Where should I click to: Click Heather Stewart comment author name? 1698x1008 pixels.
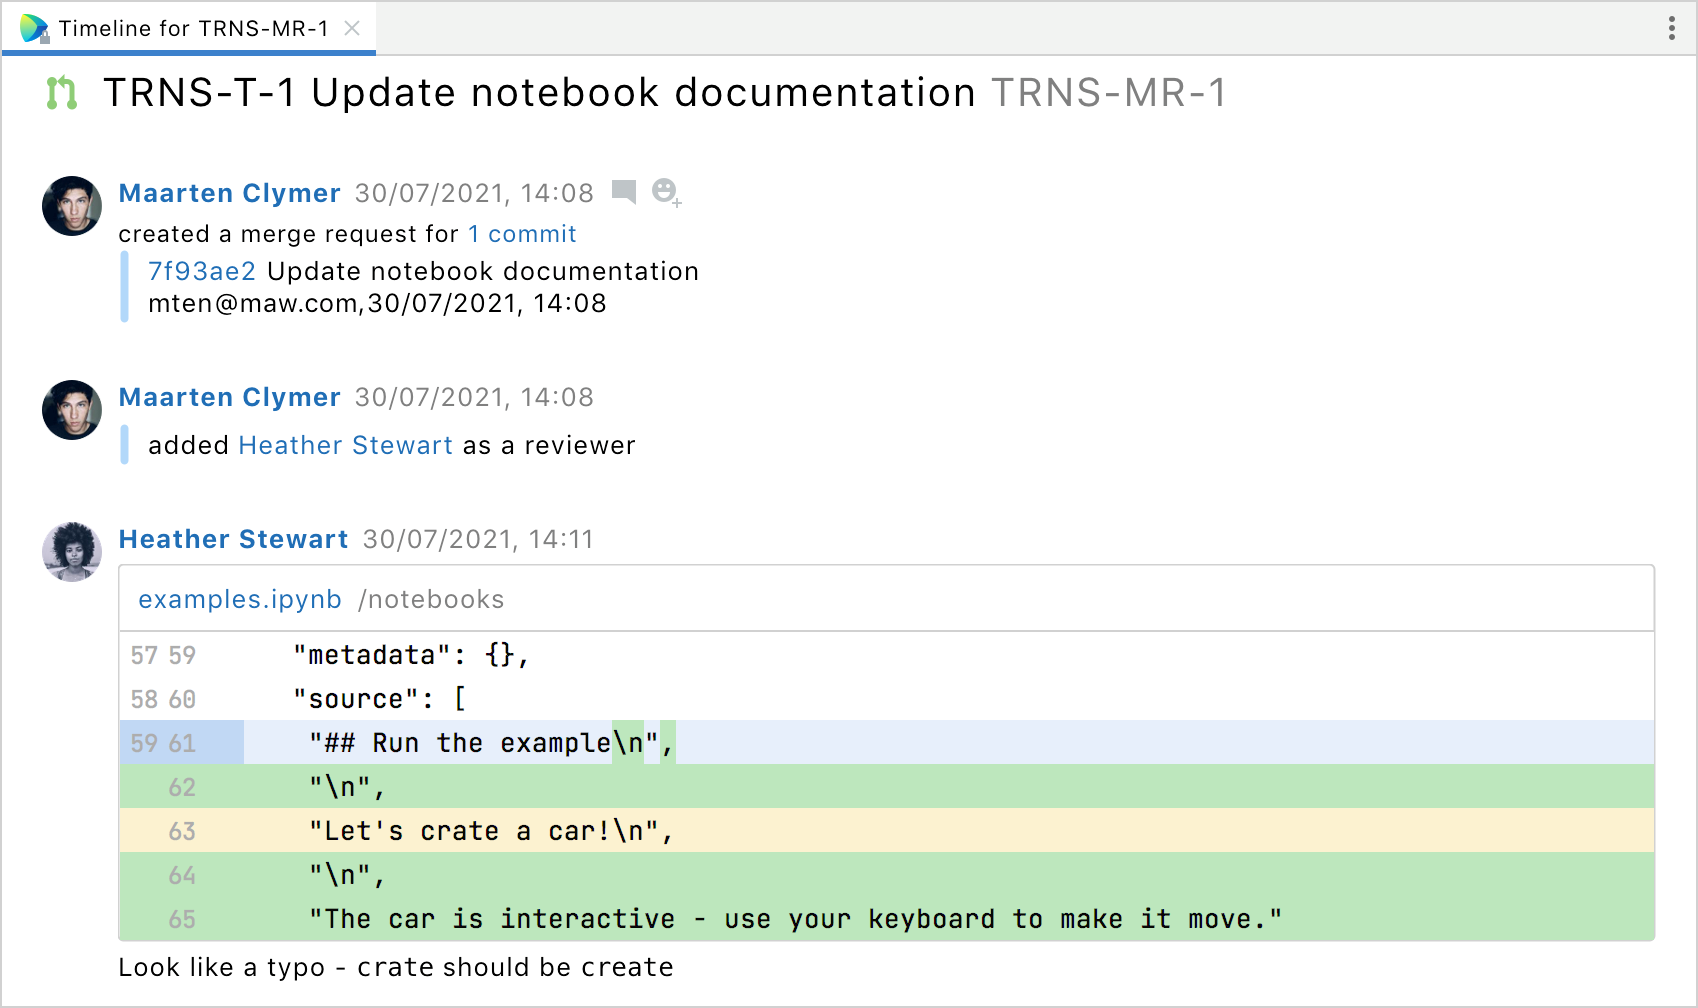(x=233, y=539)
